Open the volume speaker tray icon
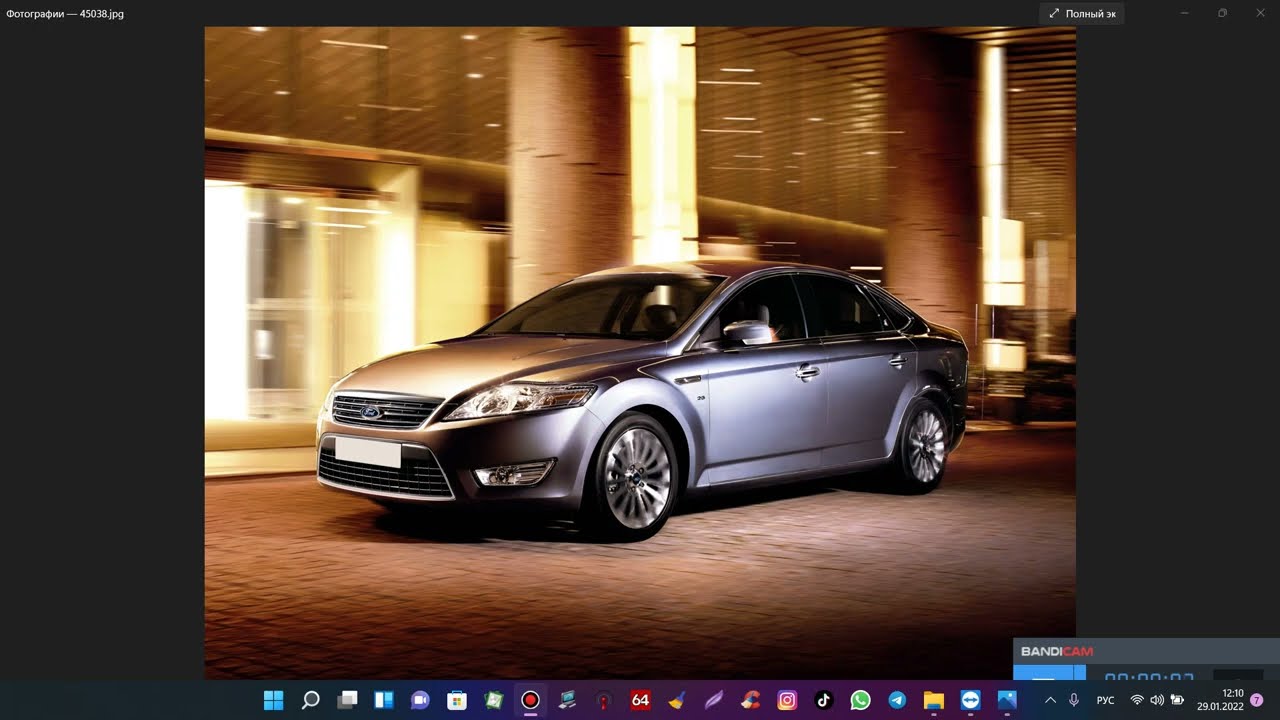Image resolution: width=1280 pixels, height=720 pixels. point(1157,700)
